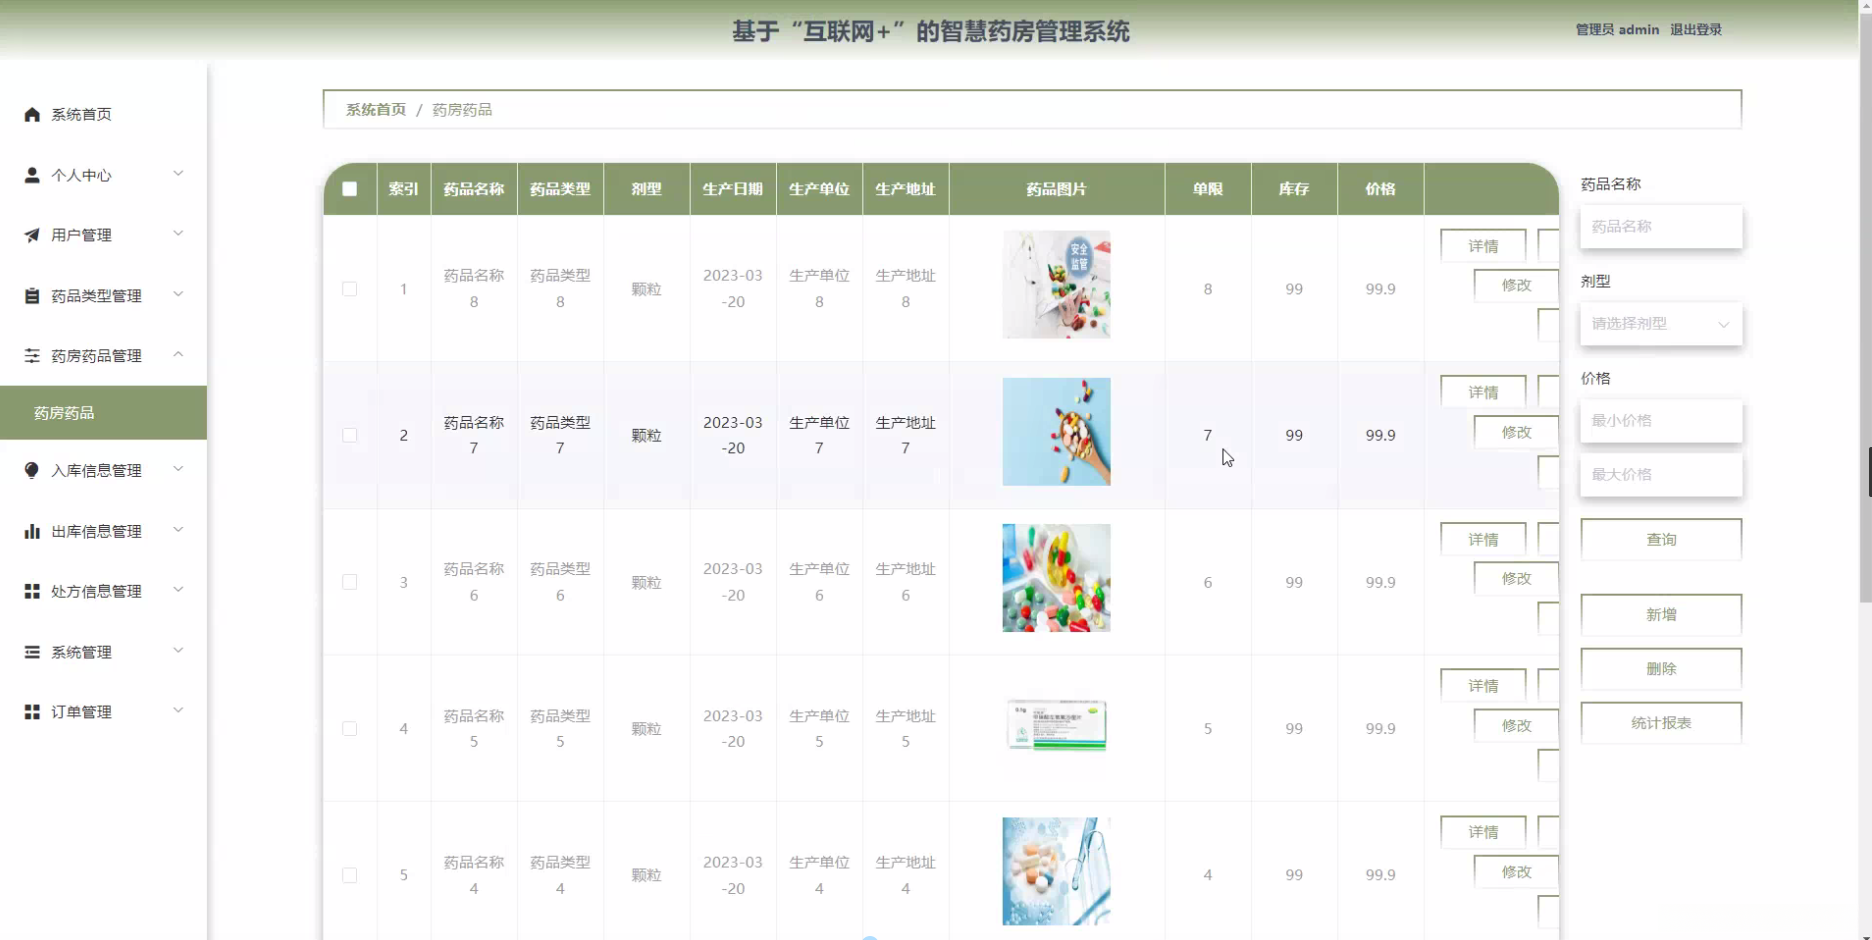Click the grid icon for 处方信息管理
Screen dimensions: 1872x940
[x=32, y=592]
